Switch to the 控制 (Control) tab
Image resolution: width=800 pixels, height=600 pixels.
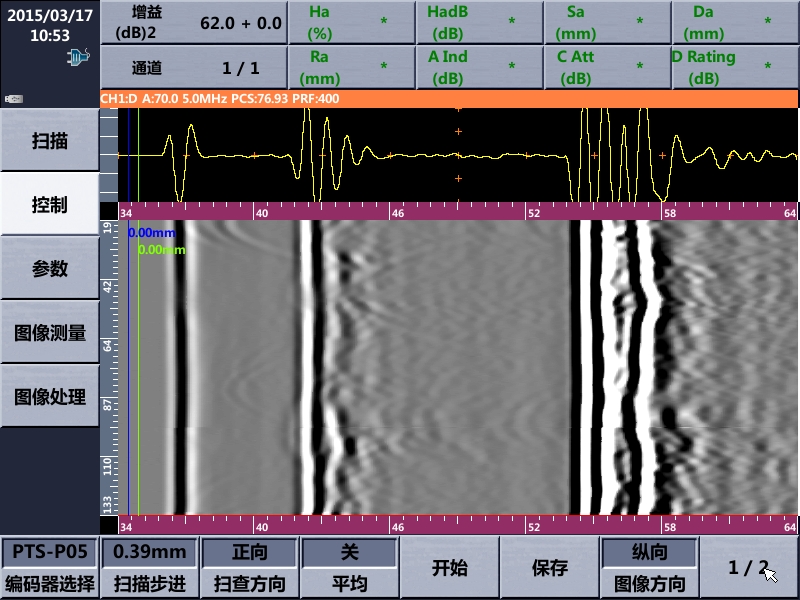click(x=50, y=205)
